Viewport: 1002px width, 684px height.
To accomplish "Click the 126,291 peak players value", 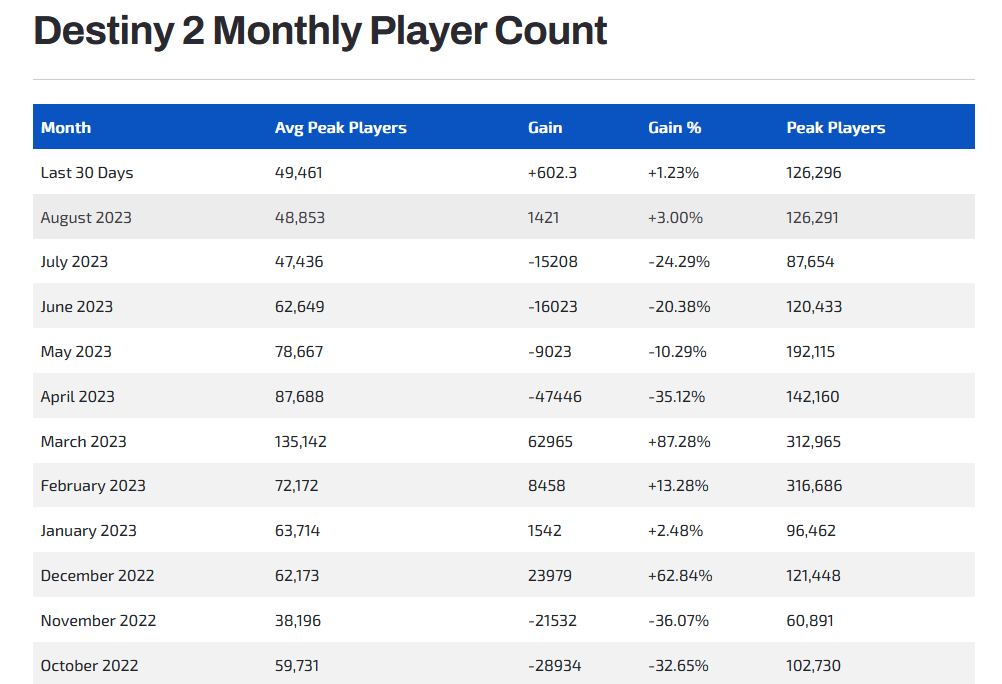I will (812, 217).
